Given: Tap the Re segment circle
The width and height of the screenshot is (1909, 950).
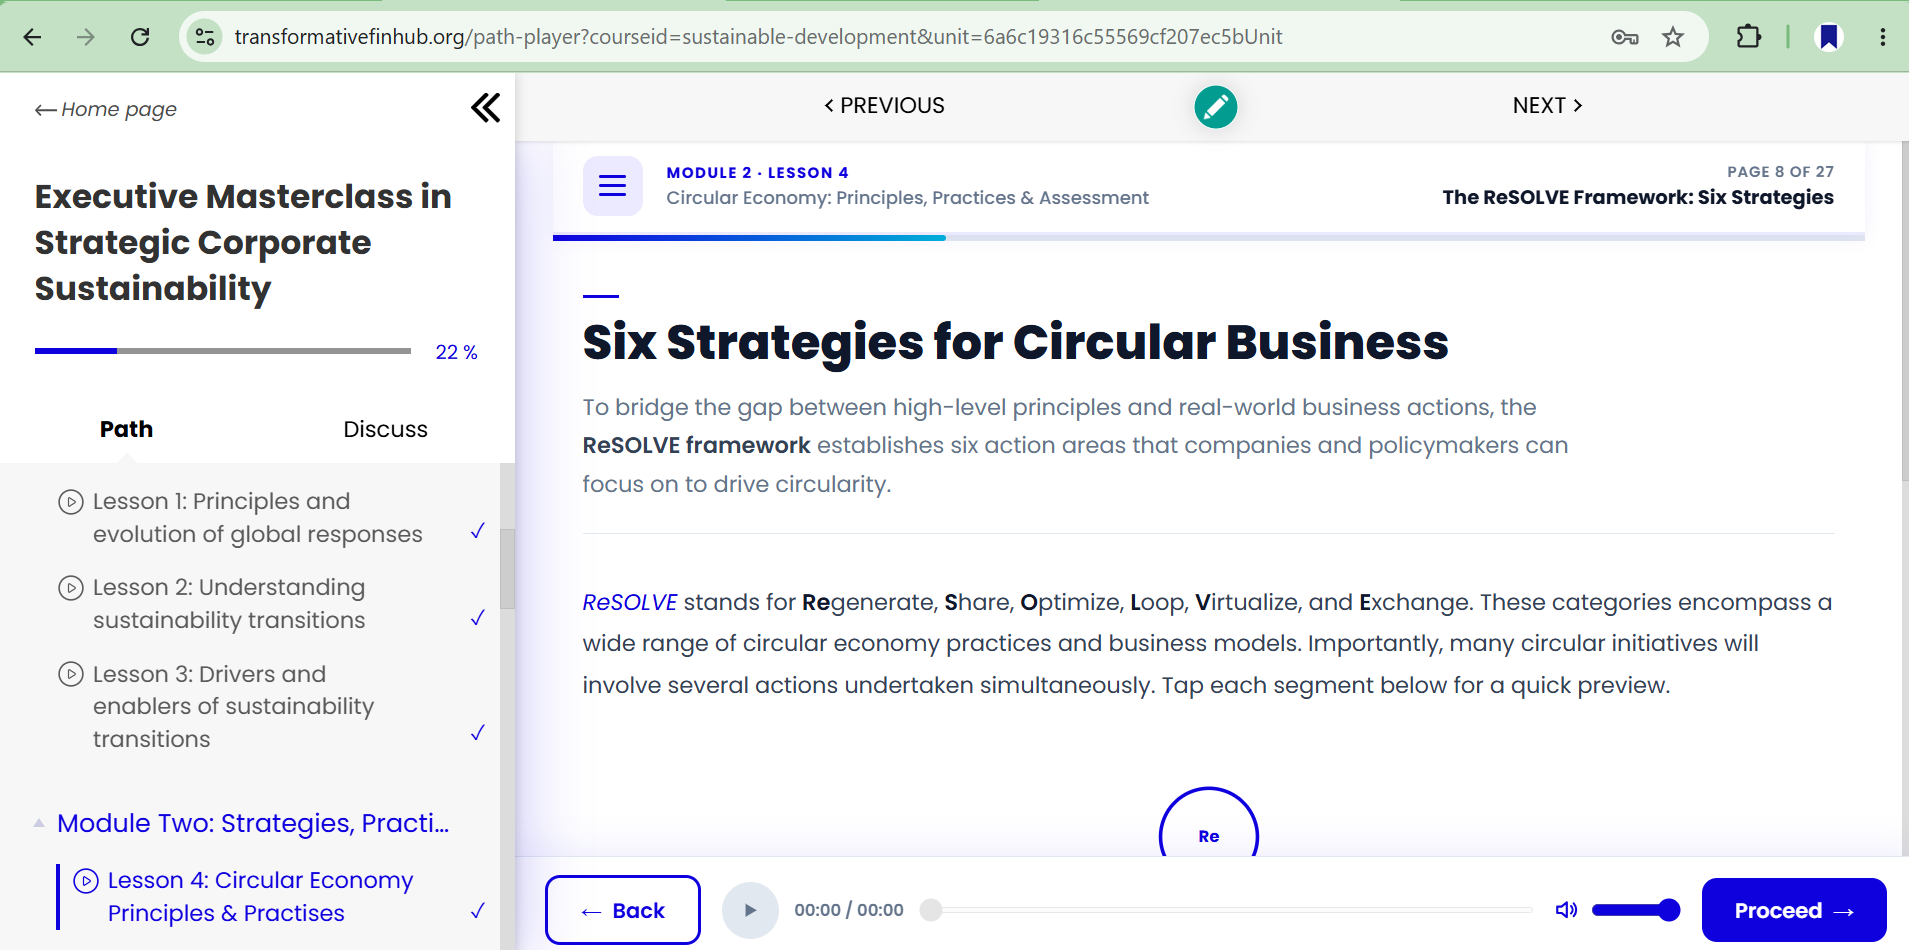Looking at the screenshot, I should 1208,823.
